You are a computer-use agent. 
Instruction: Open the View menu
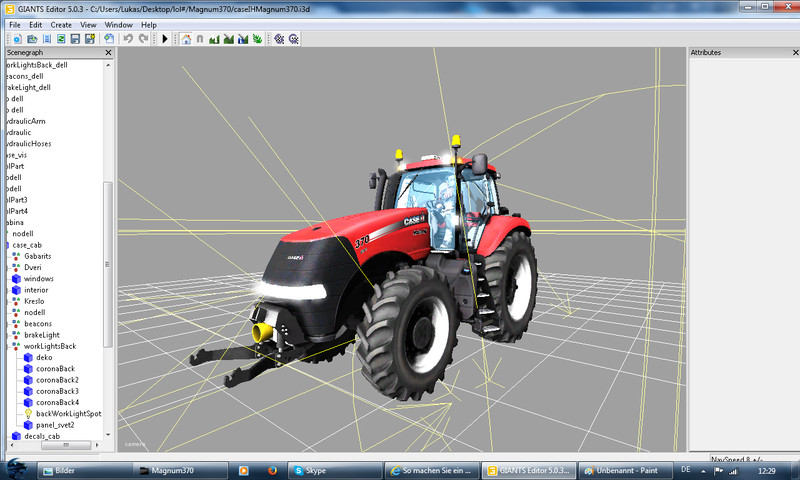point(88,24)
